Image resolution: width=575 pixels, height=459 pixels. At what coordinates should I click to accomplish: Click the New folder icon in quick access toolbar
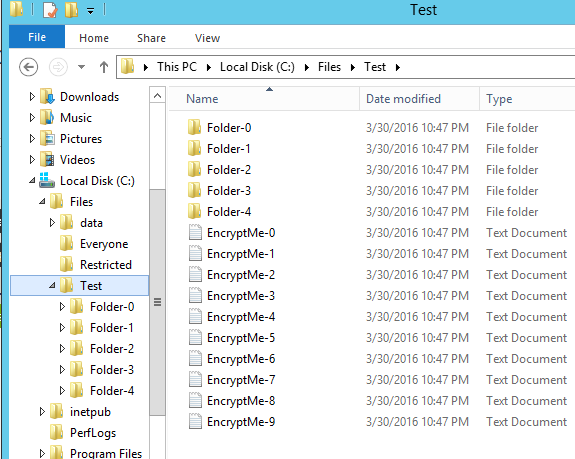click(72, 10)
